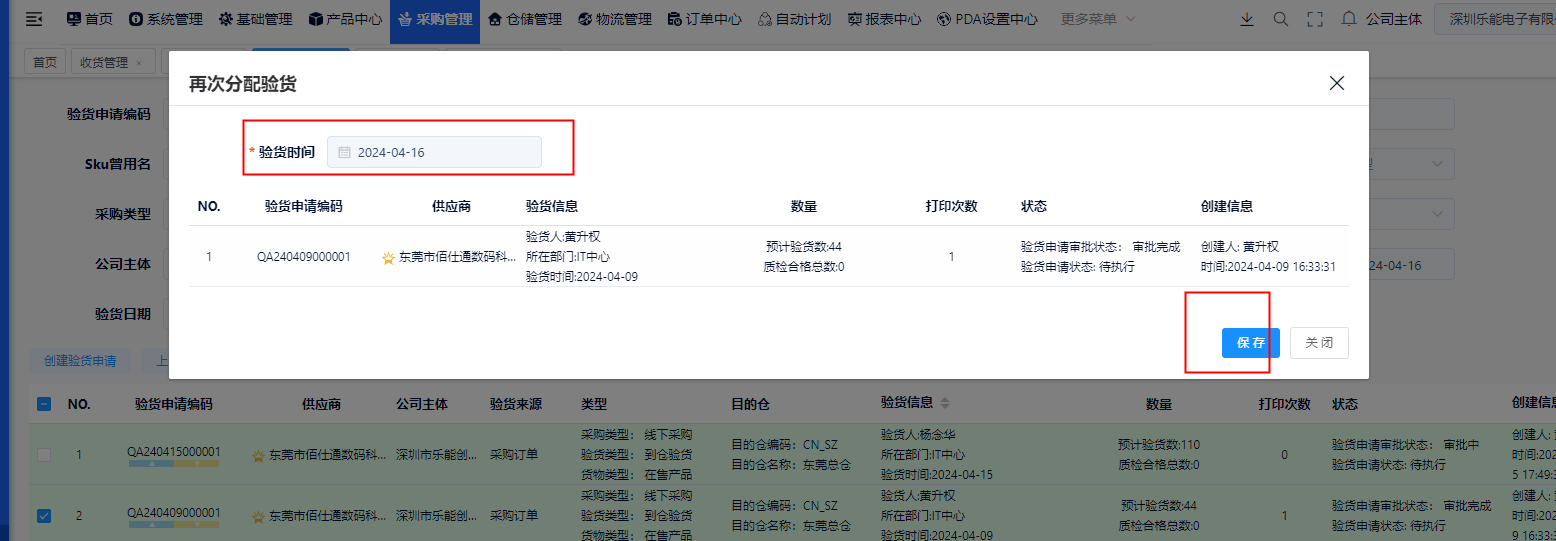Click the star icon in row QA240415000001
The height and width of the screenshot is (541, 1556).
point(258,455)
